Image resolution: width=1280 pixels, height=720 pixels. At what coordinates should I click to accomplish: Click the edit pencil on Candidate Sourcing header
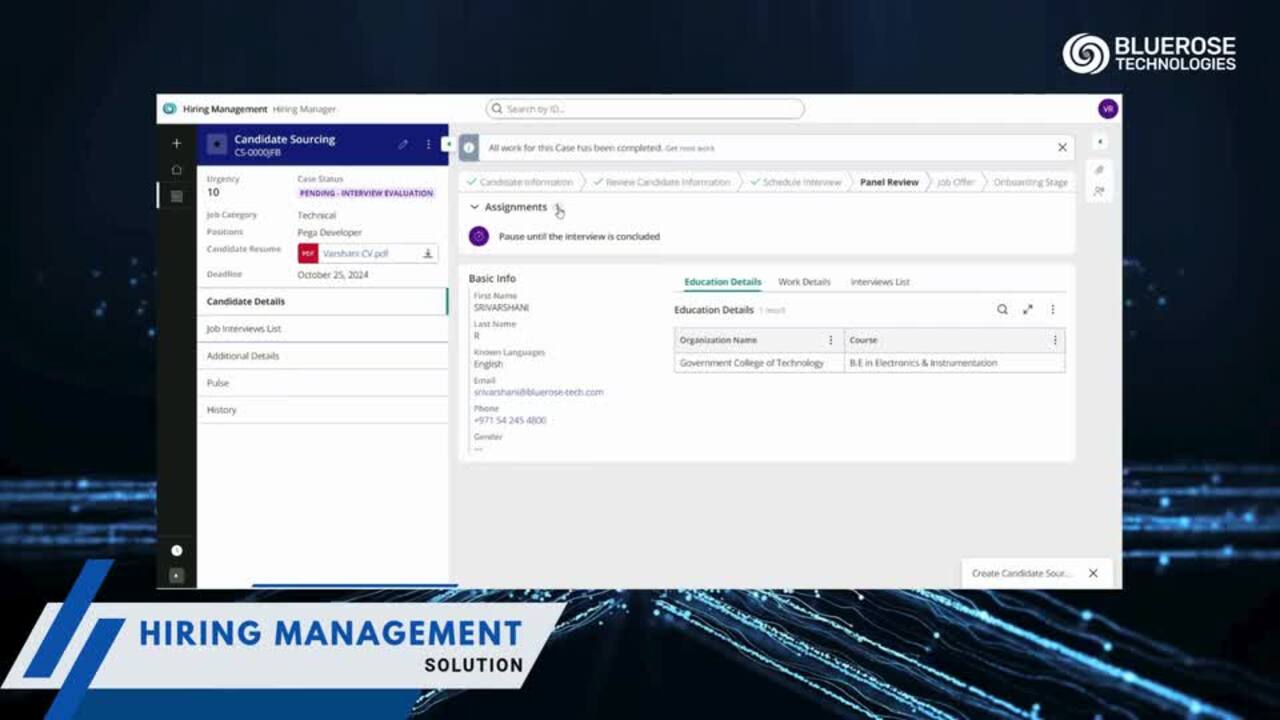(403, 144)
